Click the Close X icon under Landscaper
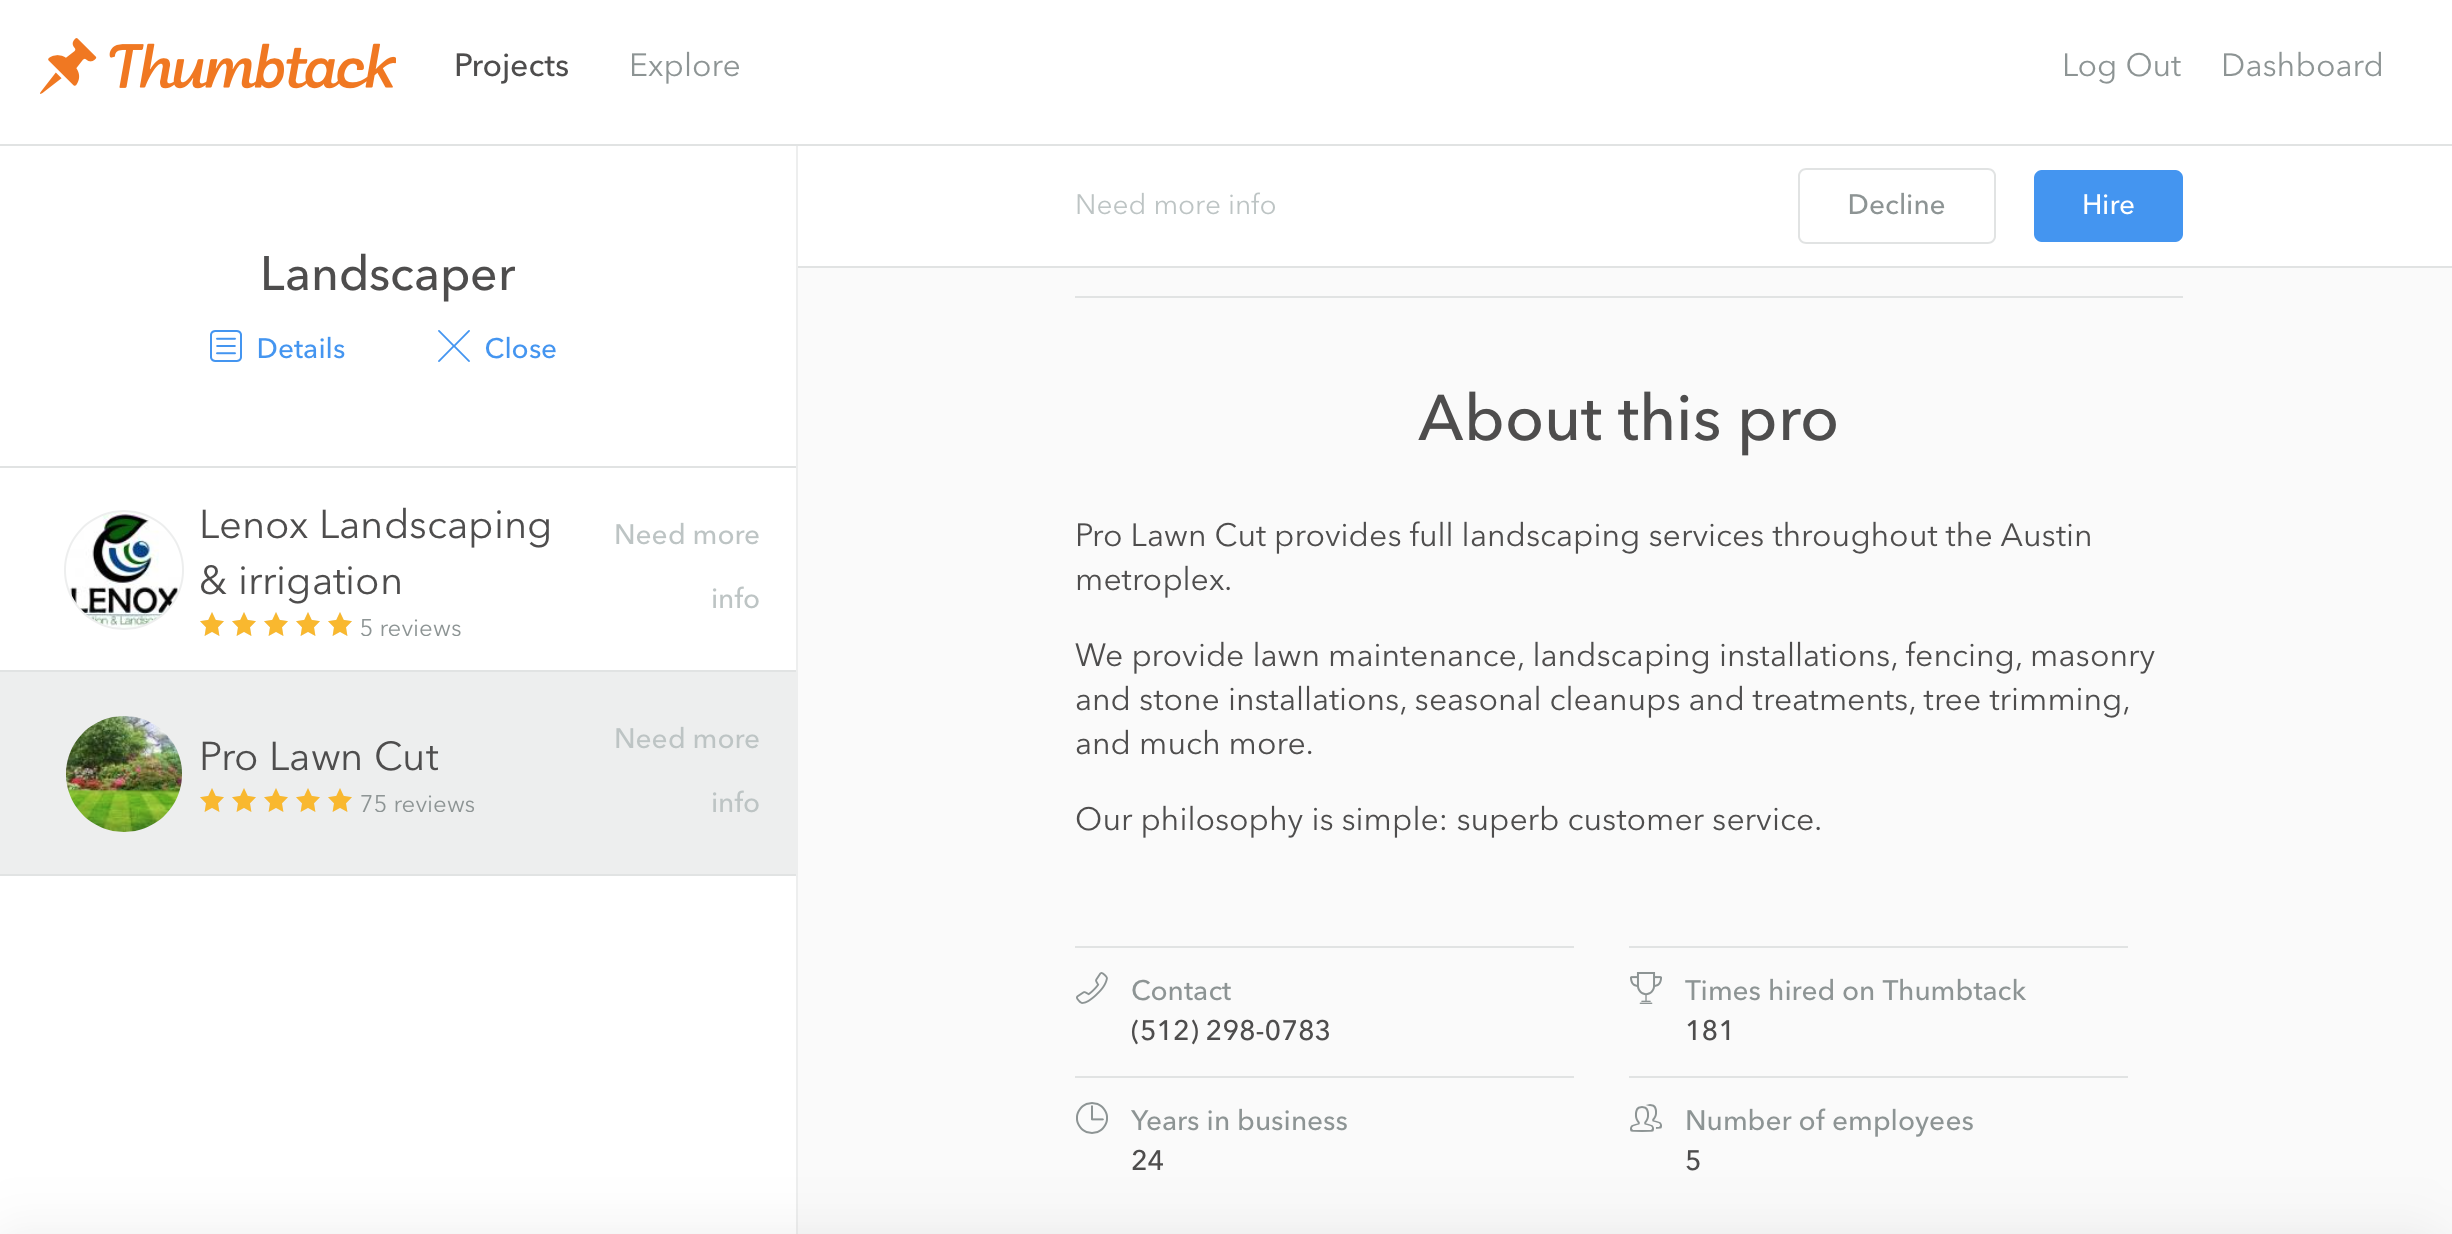This screenshot has height=1234, width=2452. [x=453, y=346]
